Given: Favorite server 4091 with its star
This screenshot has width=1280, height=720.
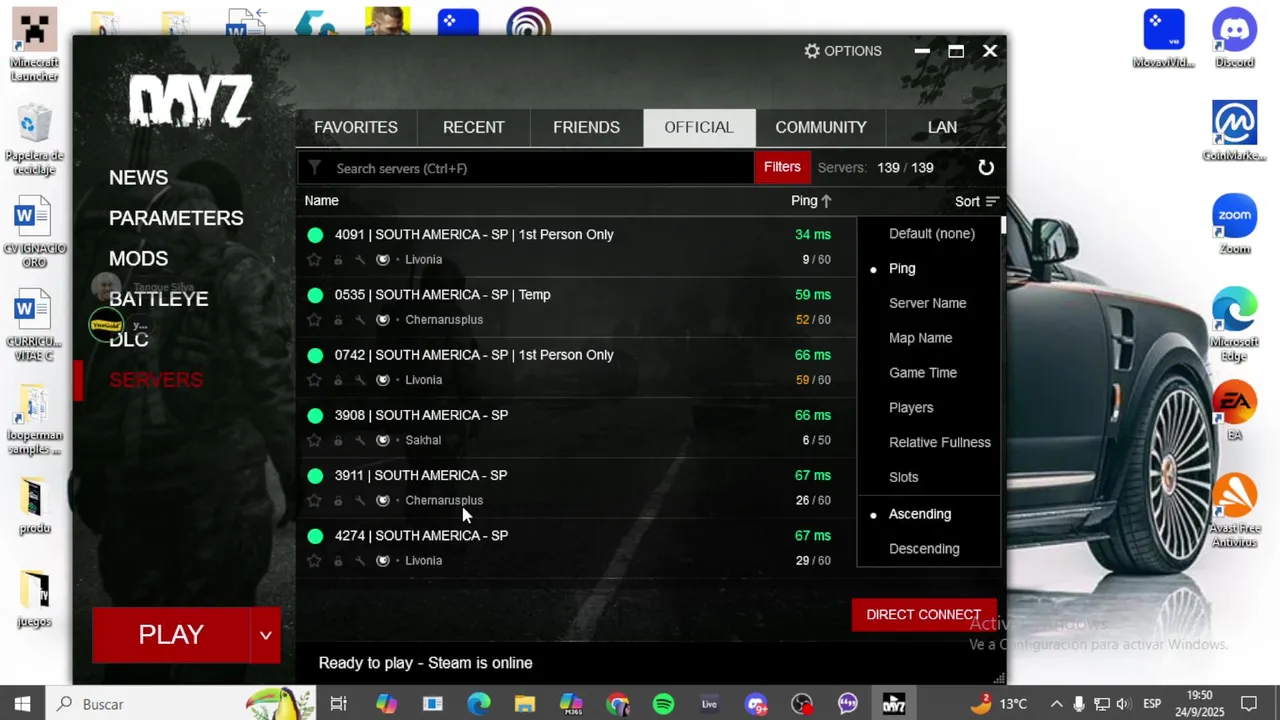Looking at the screenshot, I should pyautogui.click(x=314, y=260).
